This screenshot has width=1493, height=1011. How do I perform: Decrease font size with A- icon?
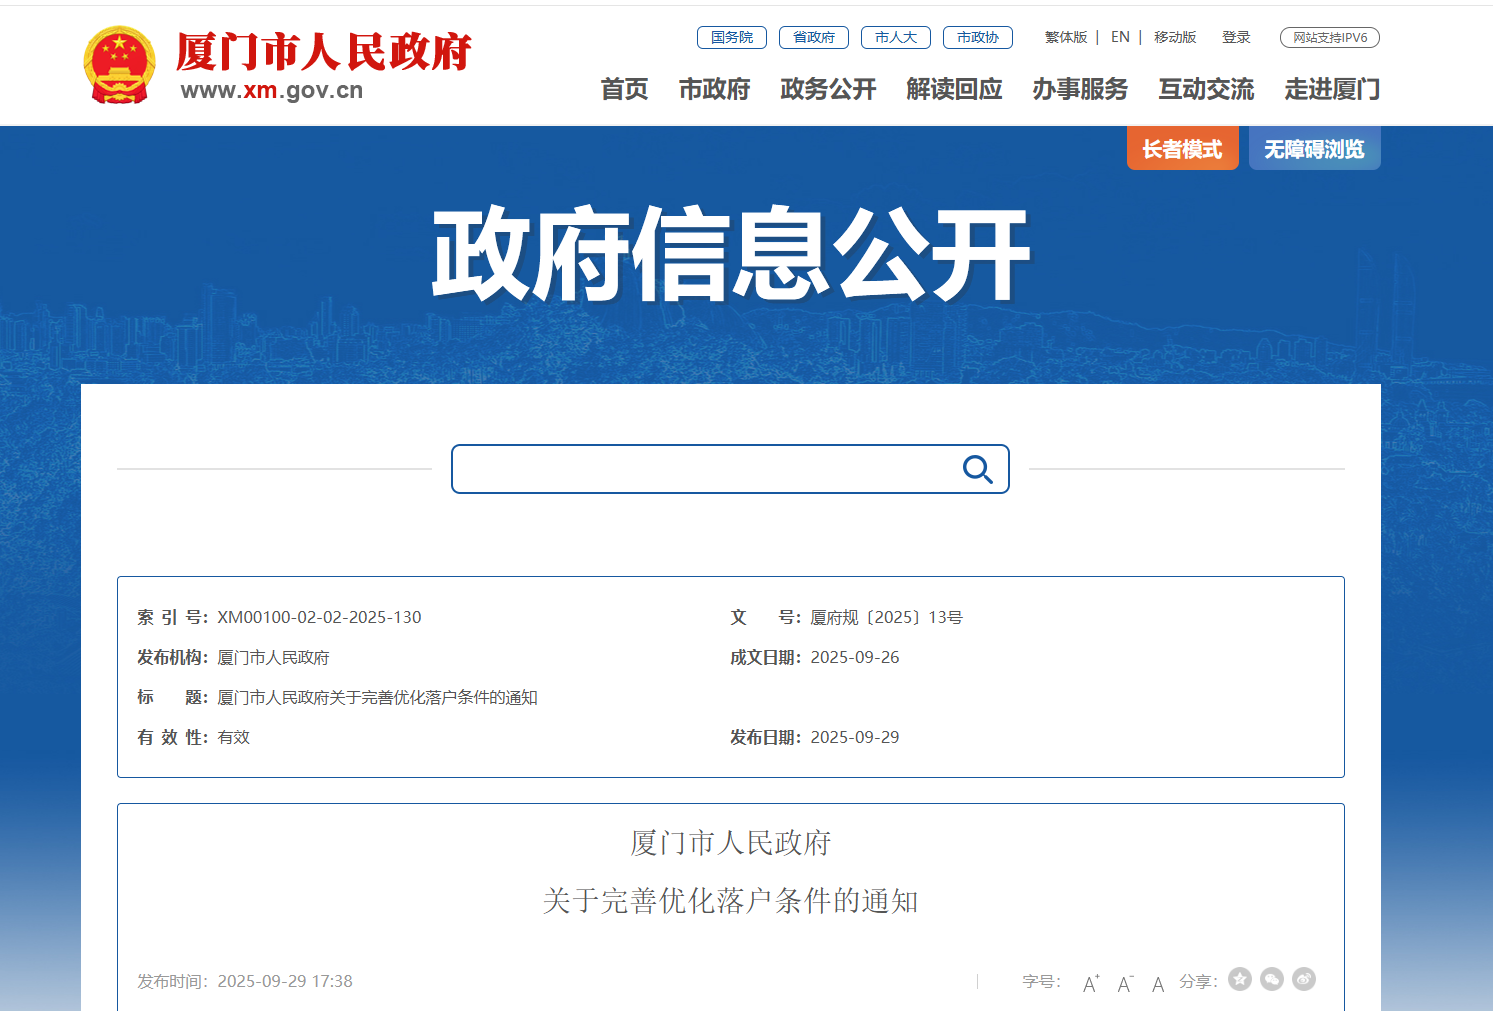tap(1125, 983)
